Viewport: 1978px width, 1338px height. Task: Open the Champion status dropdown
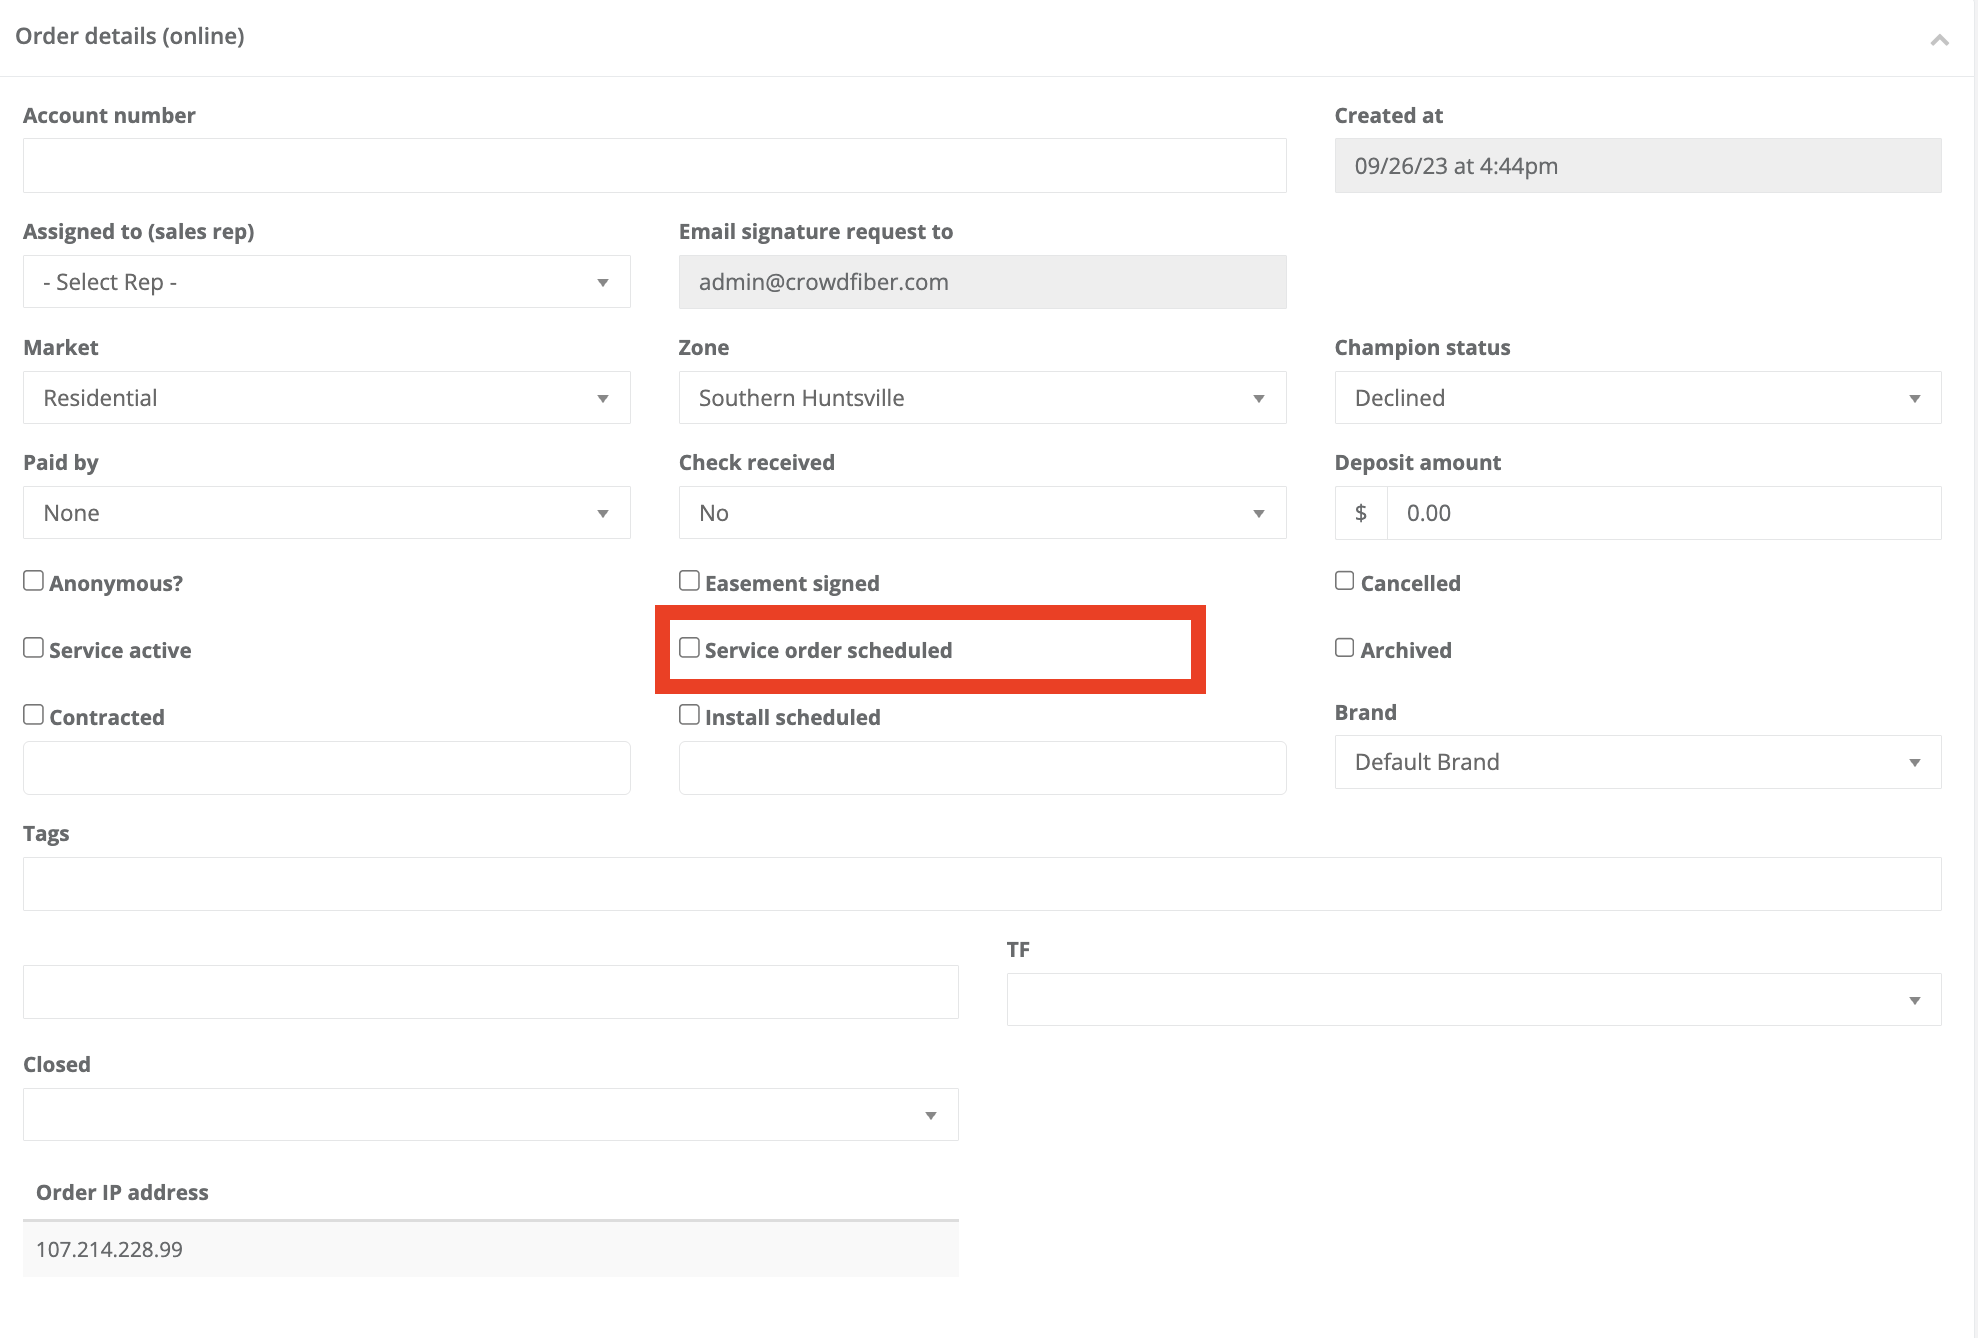pyautogui.click(x=1637, y=398)
